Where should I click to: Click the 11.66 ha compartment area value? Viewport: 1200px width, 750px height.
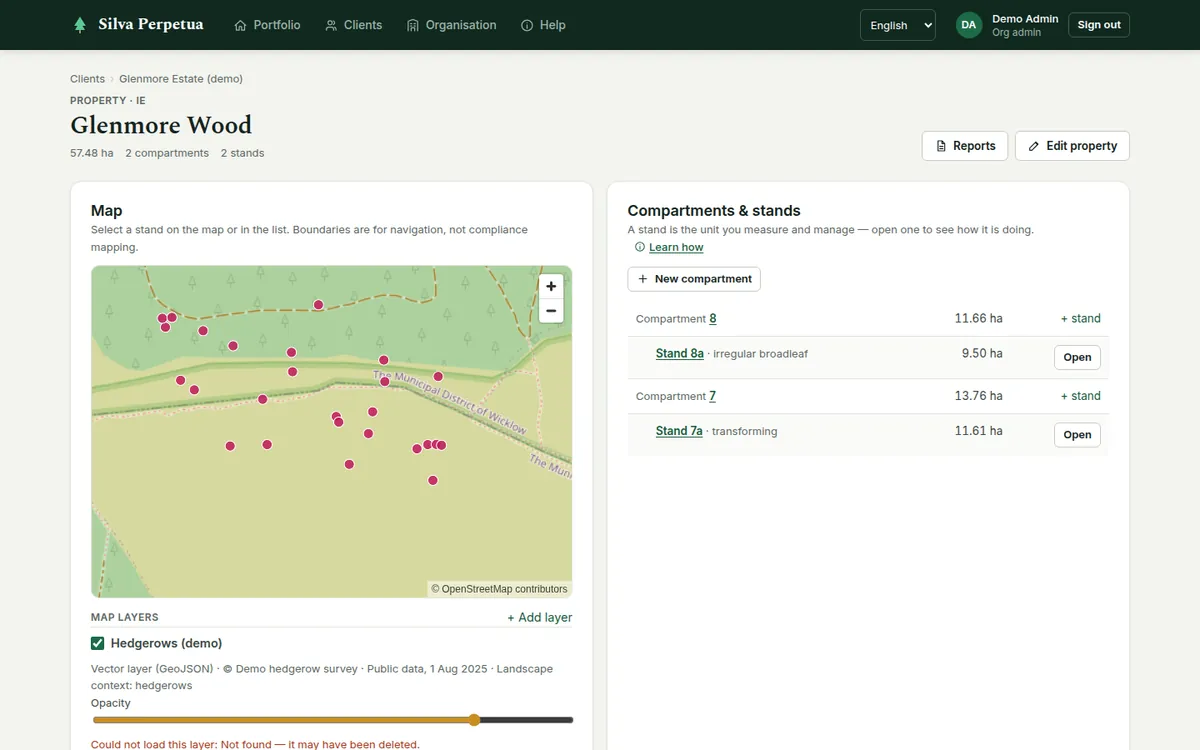coord(978,318)
